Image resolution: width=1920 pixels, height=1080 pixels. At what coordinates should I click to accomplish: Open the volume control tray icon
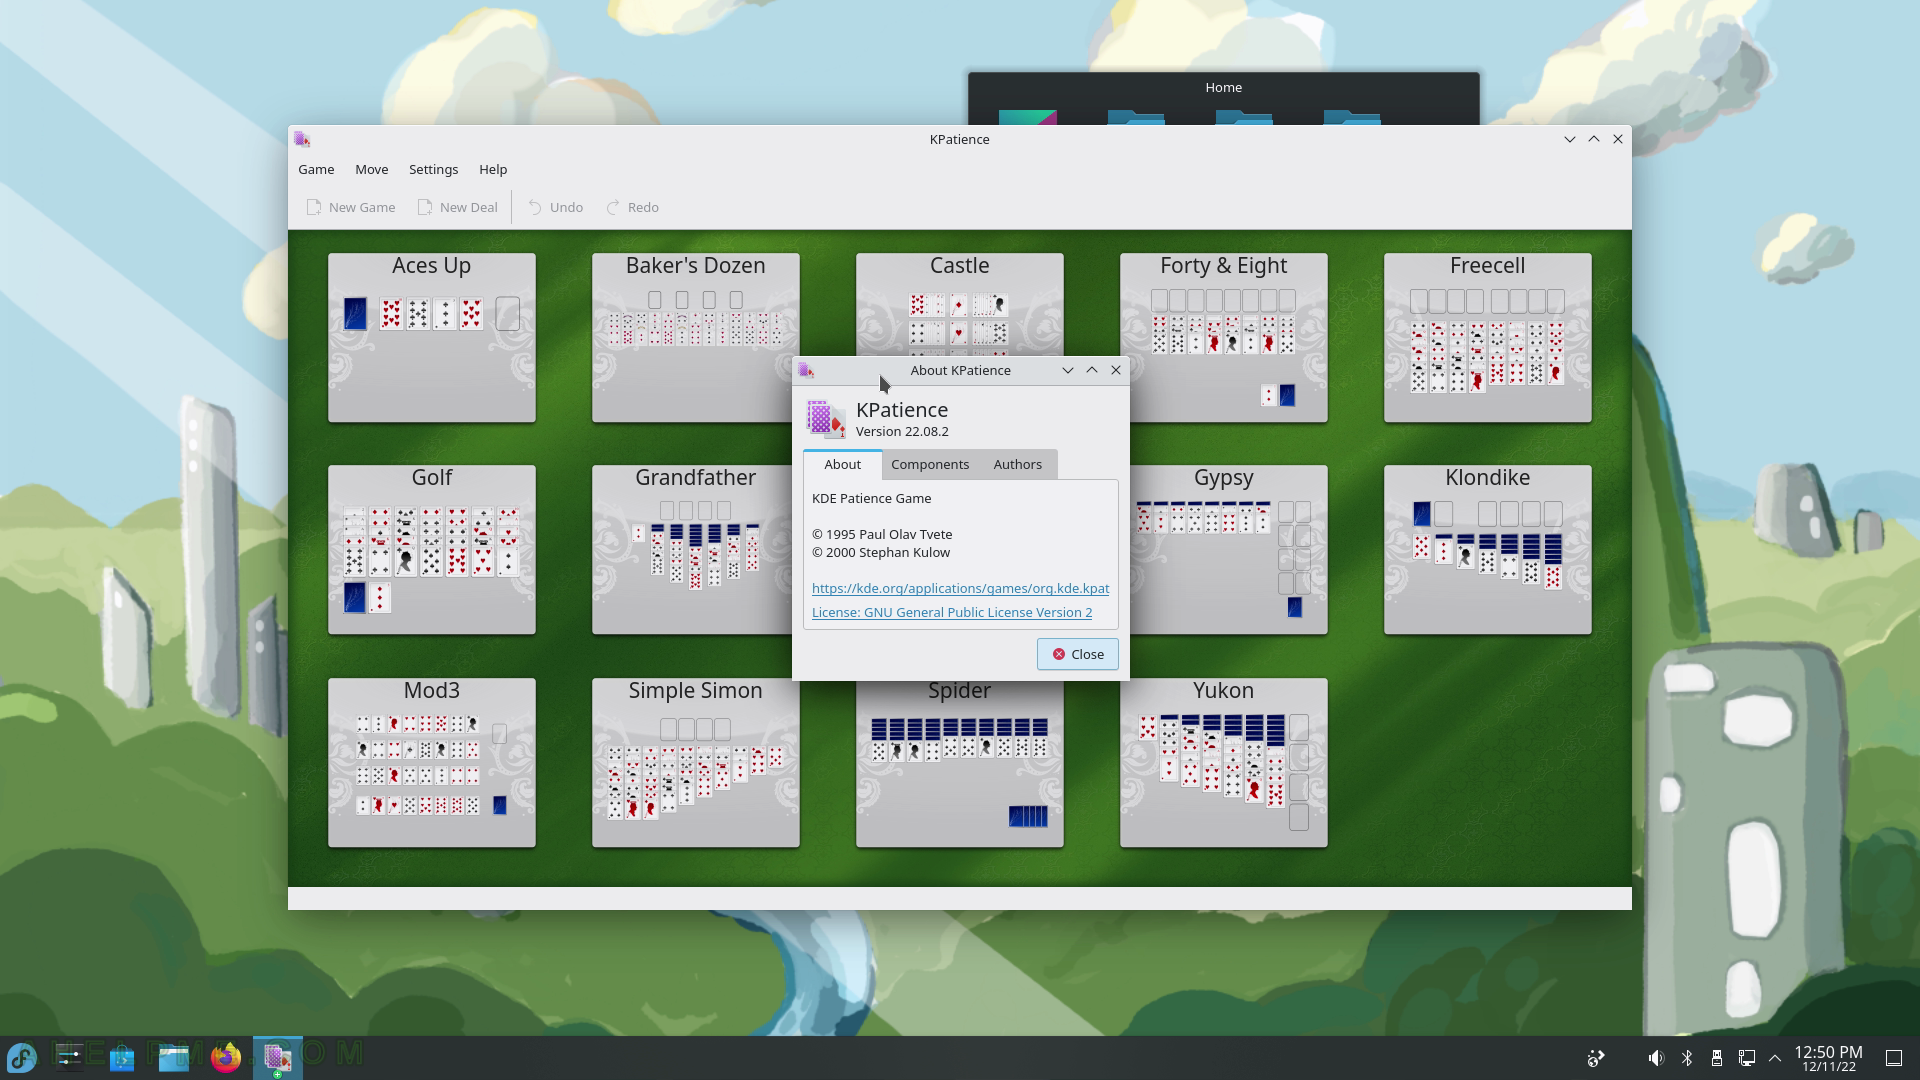click(x=1656, y=1058)
